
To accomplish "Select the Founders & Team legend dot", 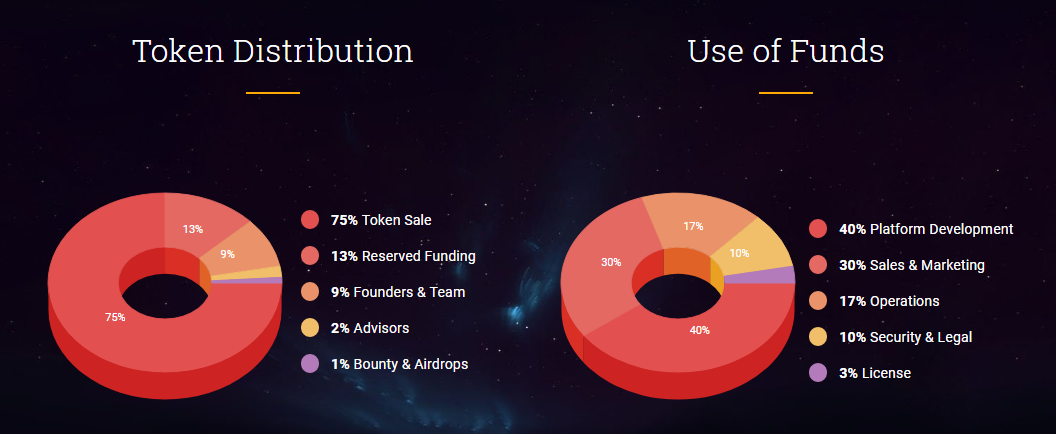I will click(x=310, y=292).
